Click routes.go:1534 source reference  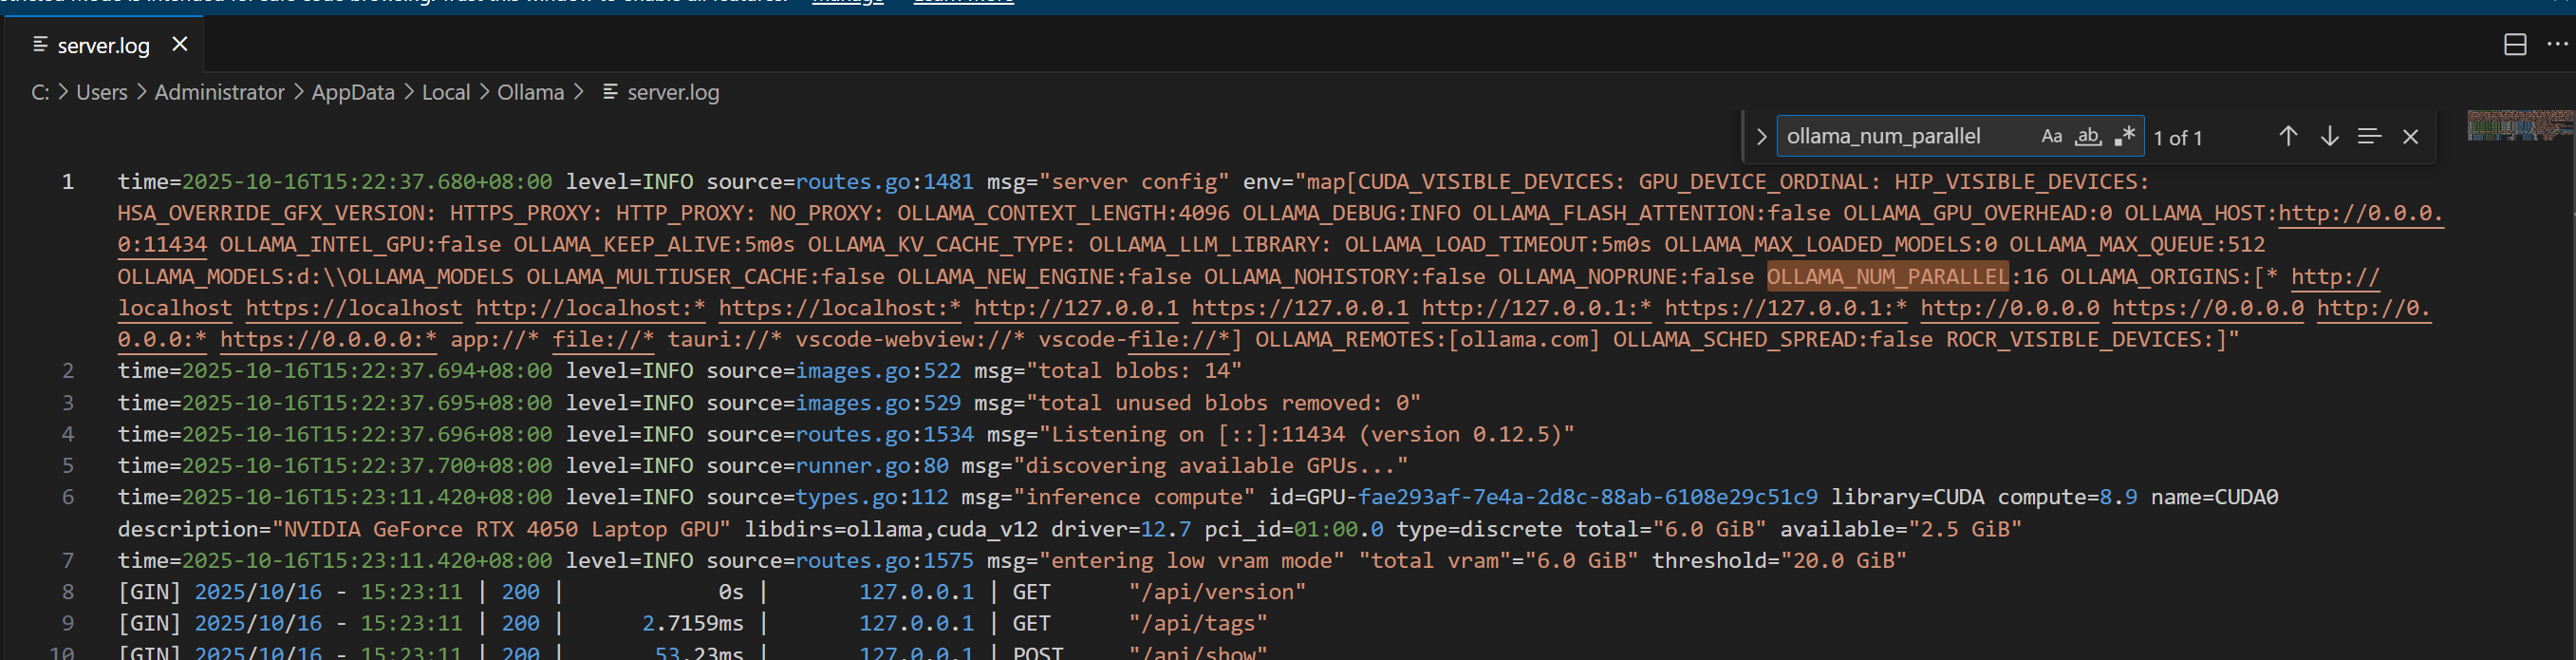[884, 434]
